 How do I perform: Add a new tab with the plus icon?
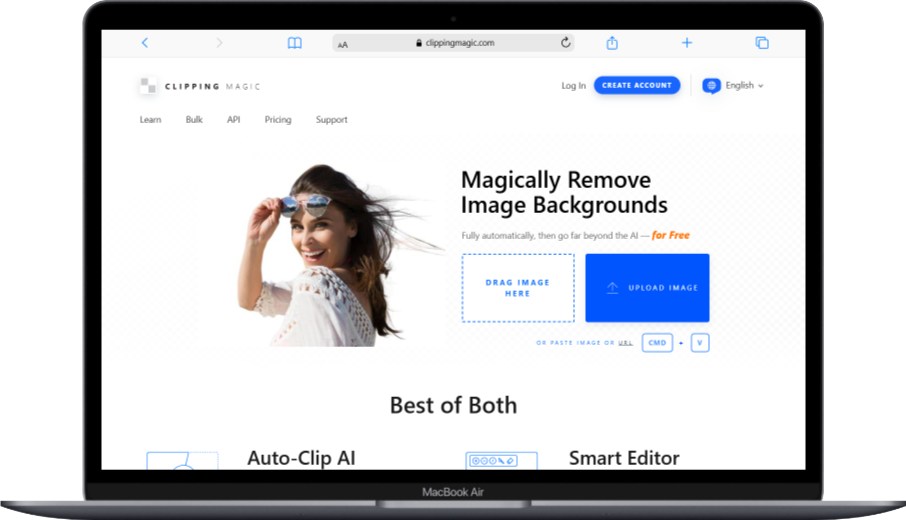pos(687,43)
